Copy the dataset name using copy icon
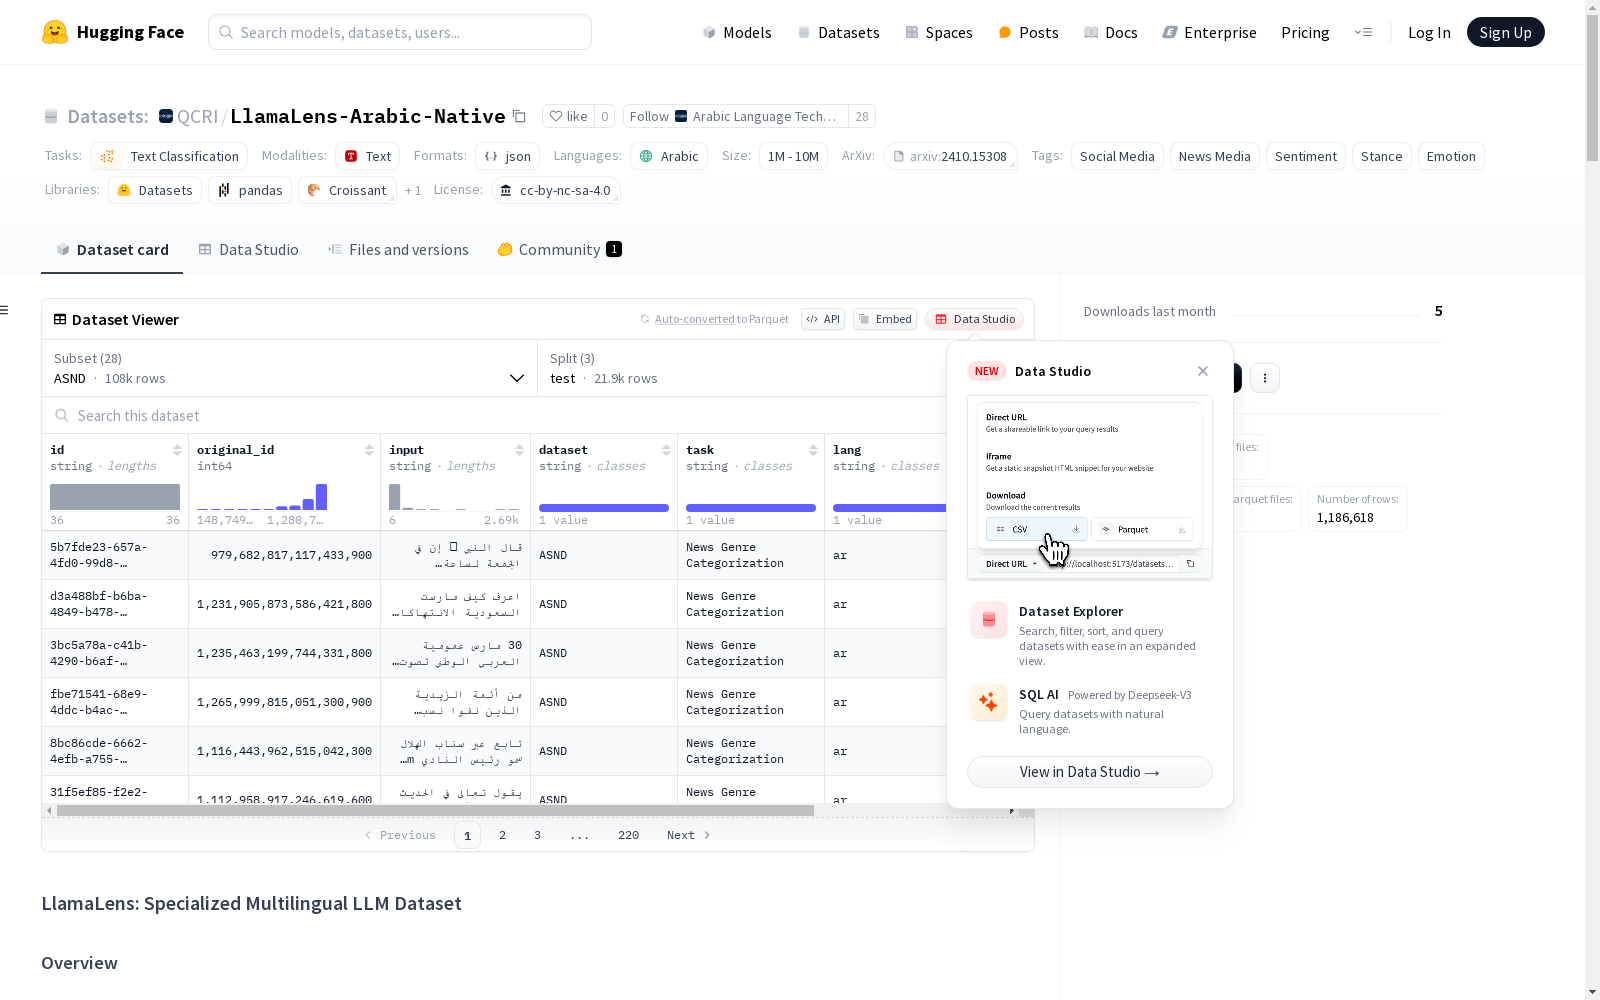The height and width of the screenshot is (1000, 1600). pos(519,116)
